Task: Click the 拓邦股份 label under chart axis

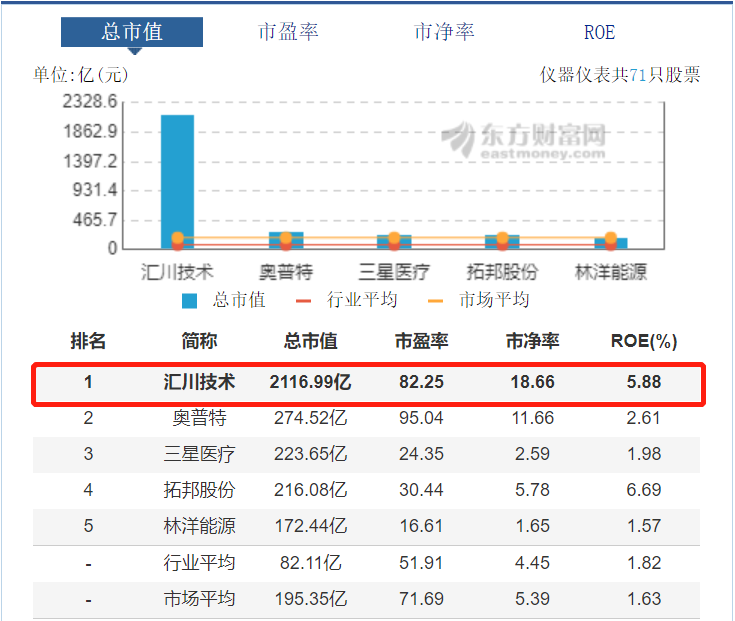Action: tap(502, 272)
